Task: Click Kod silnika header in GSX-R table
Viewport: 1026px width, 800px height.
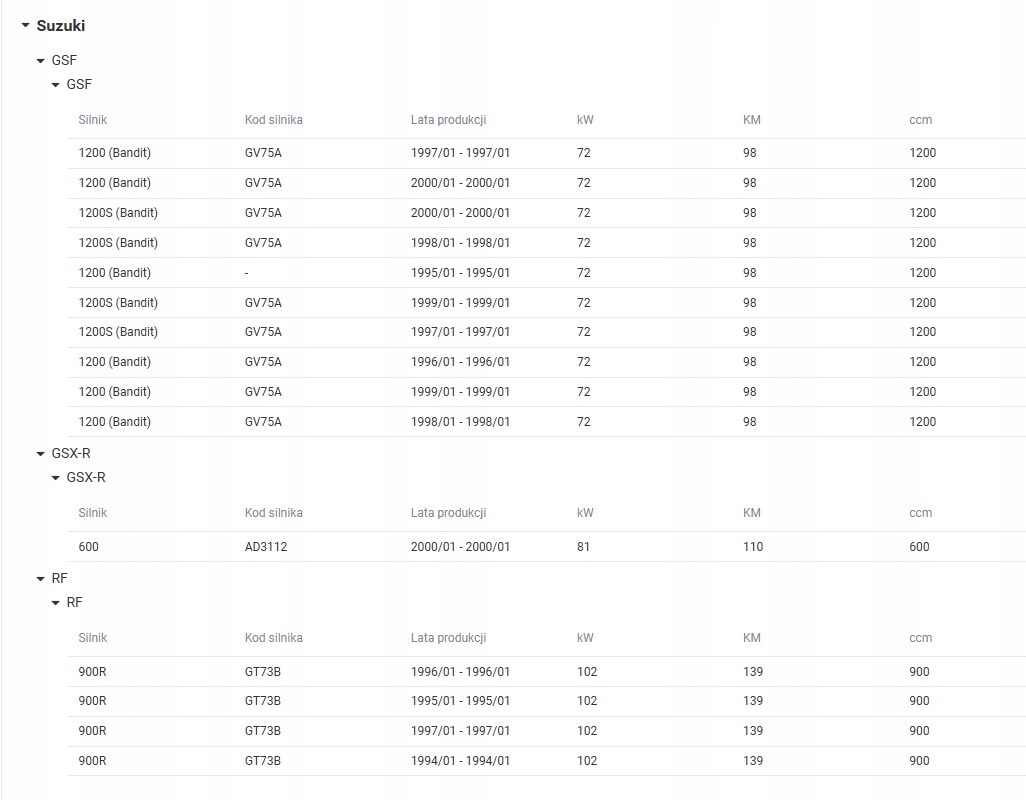Action: tap(274, 513)
